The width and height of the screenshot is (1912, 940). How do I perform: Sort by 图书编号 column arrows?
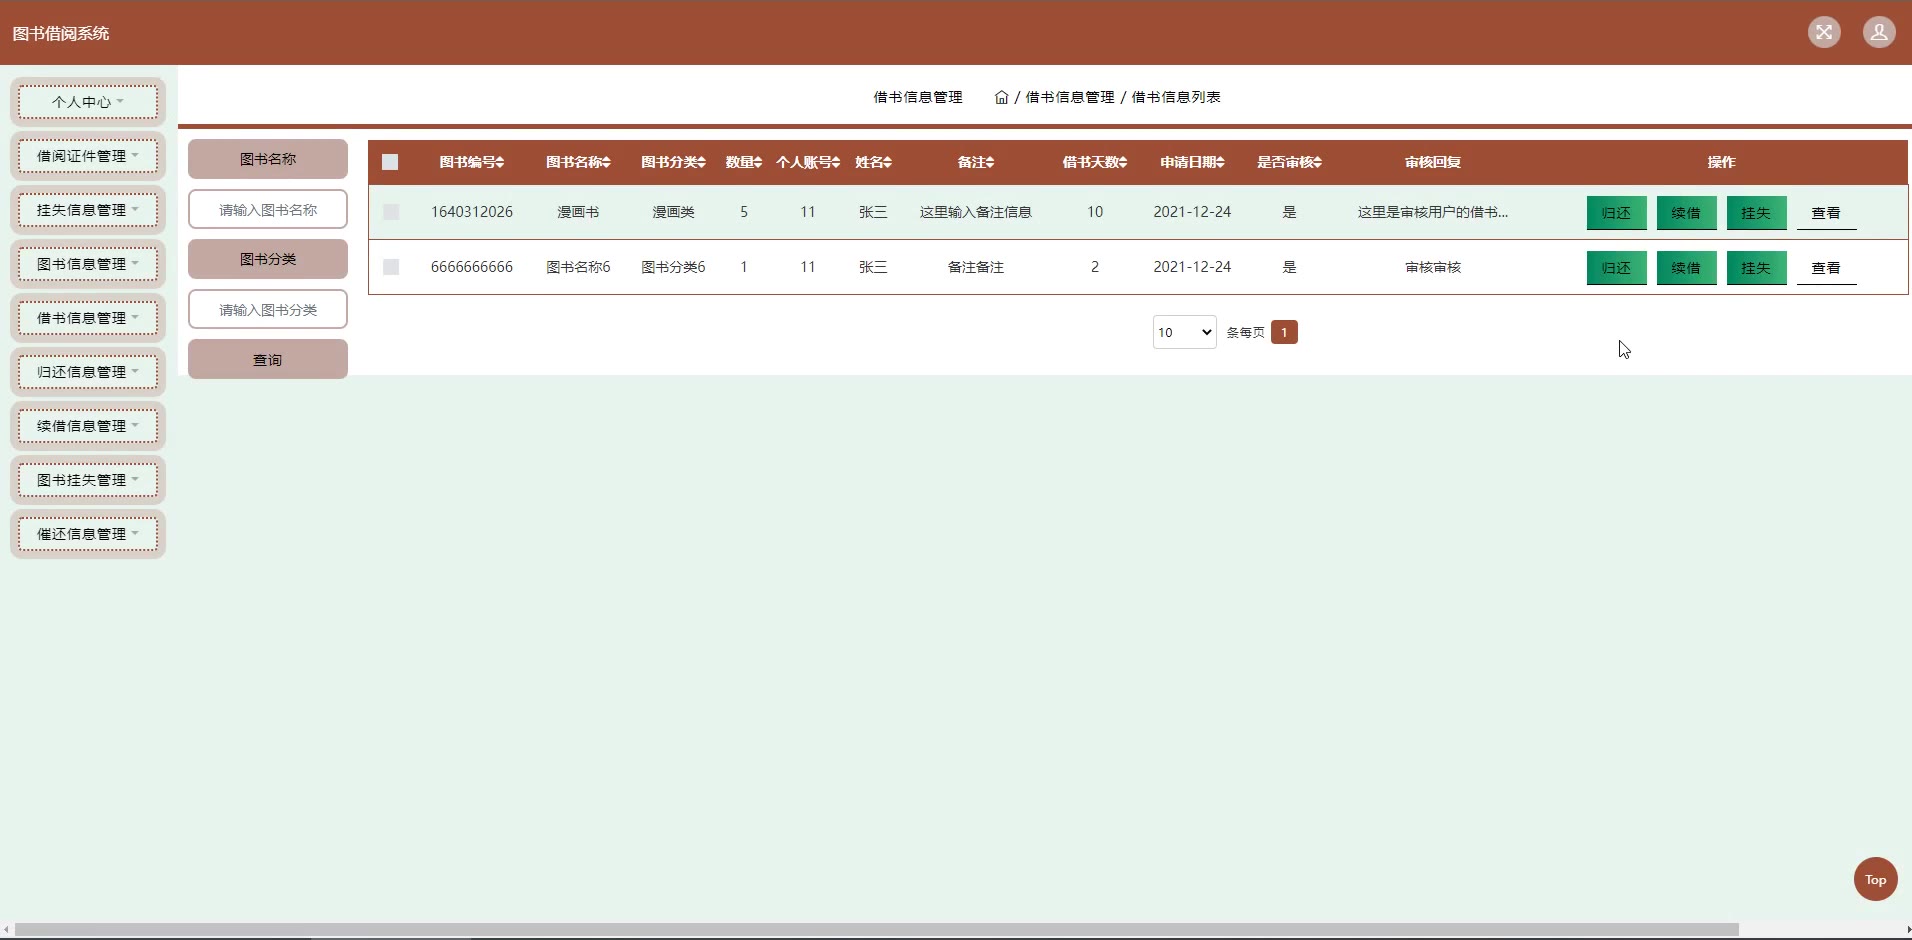tap(500, 162)
